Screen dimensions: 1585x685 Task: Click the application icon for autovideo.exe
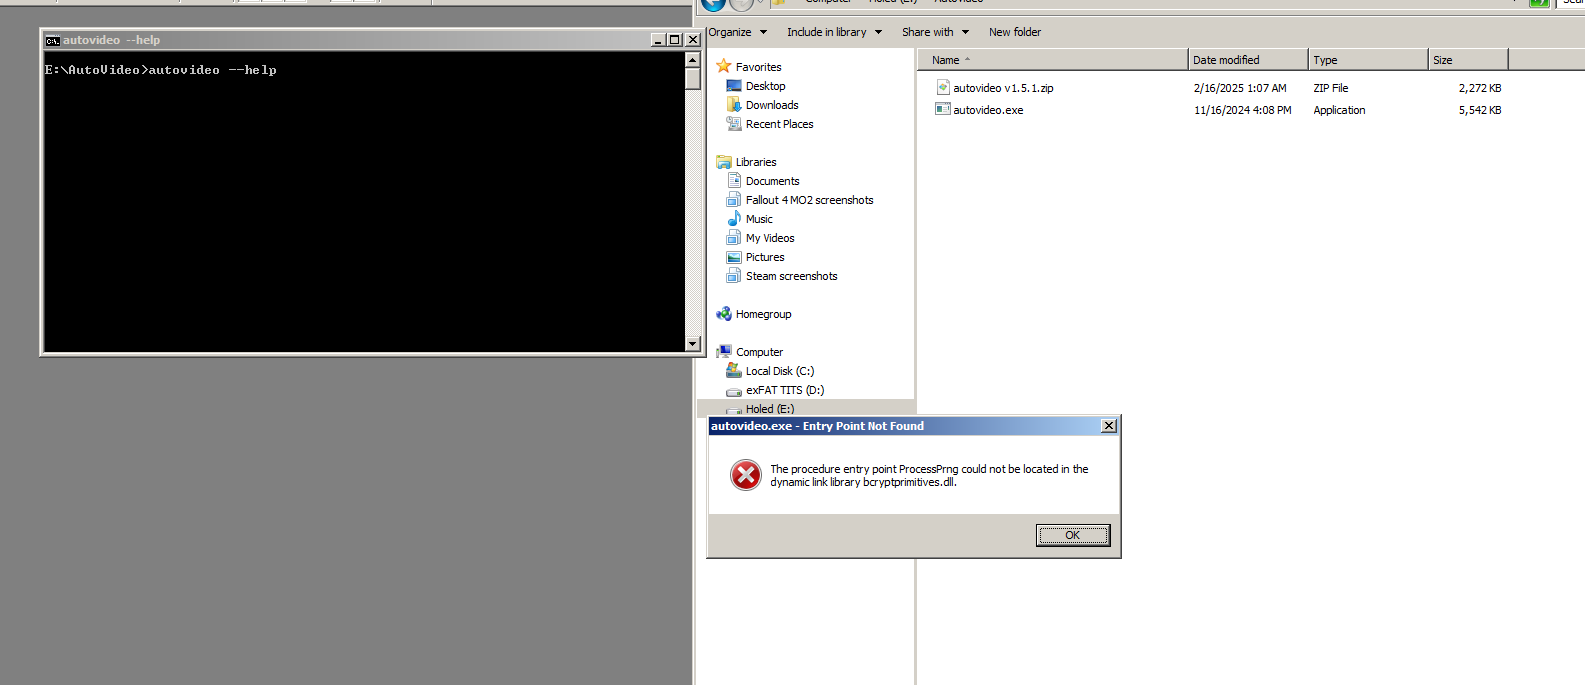942,109
